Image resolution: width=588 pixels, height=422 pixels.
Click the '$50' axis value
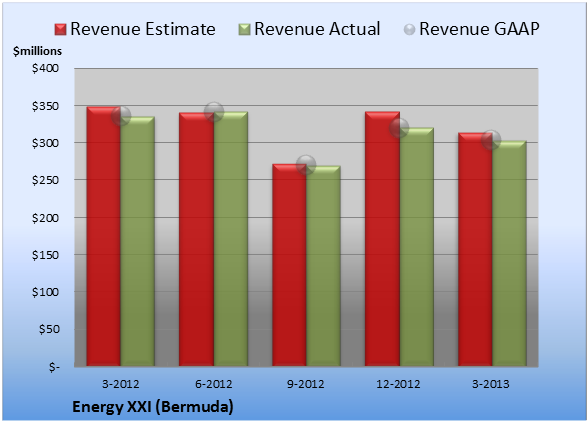[49, 329]
